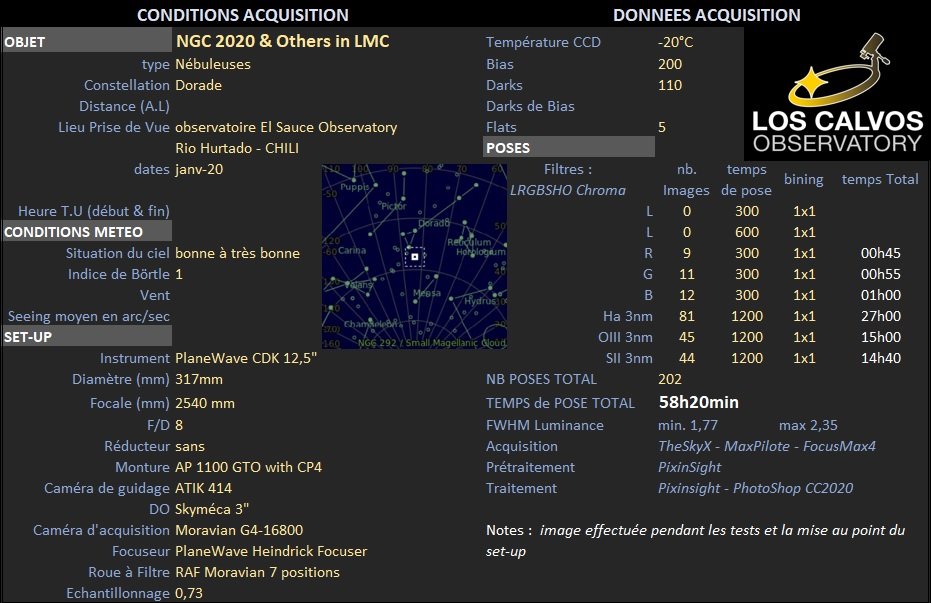Click the Indice de Börtle value 1

click(179, 274)
